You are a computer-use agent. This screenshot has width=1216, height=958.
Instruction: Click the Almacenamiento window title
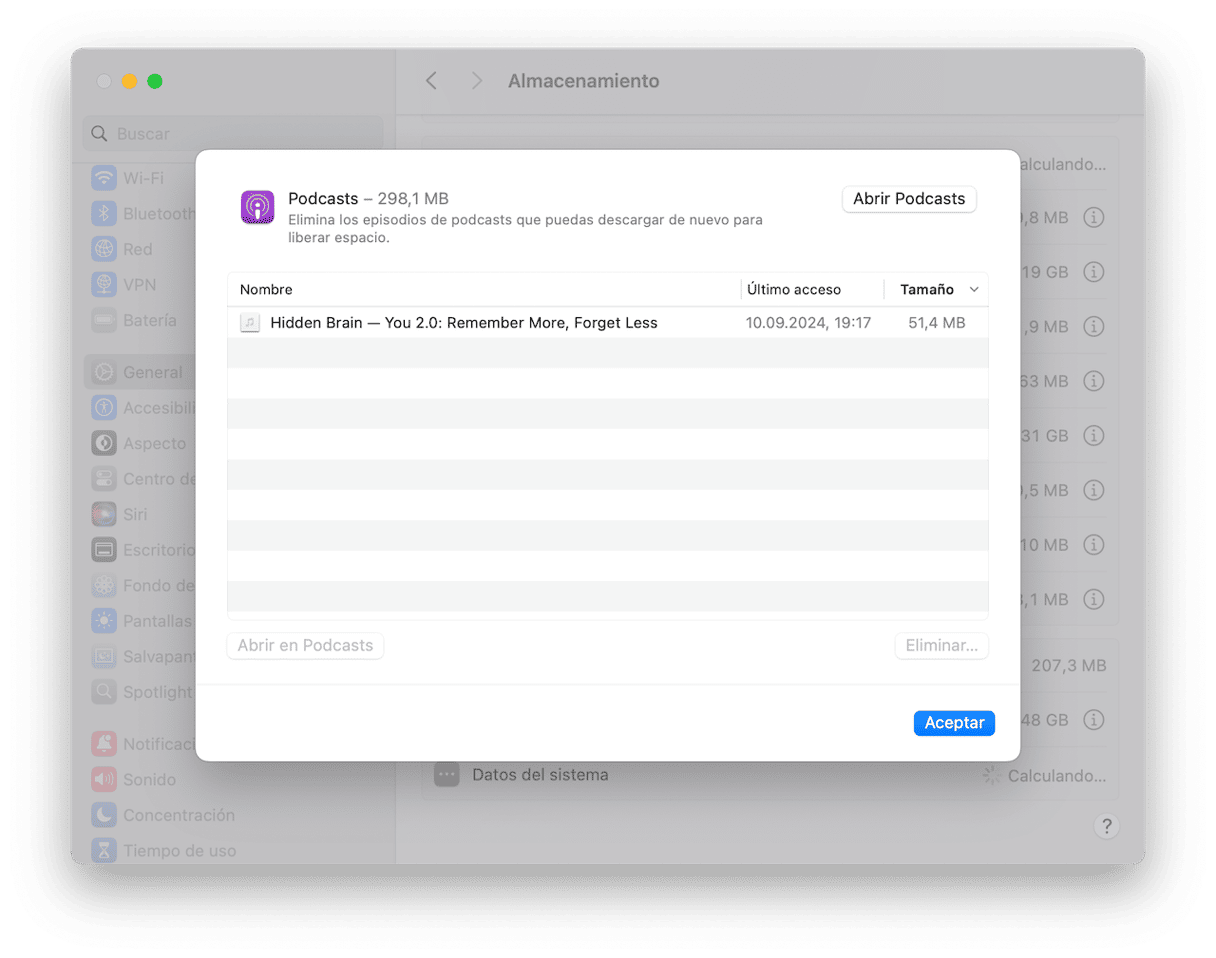pos(584,81)
